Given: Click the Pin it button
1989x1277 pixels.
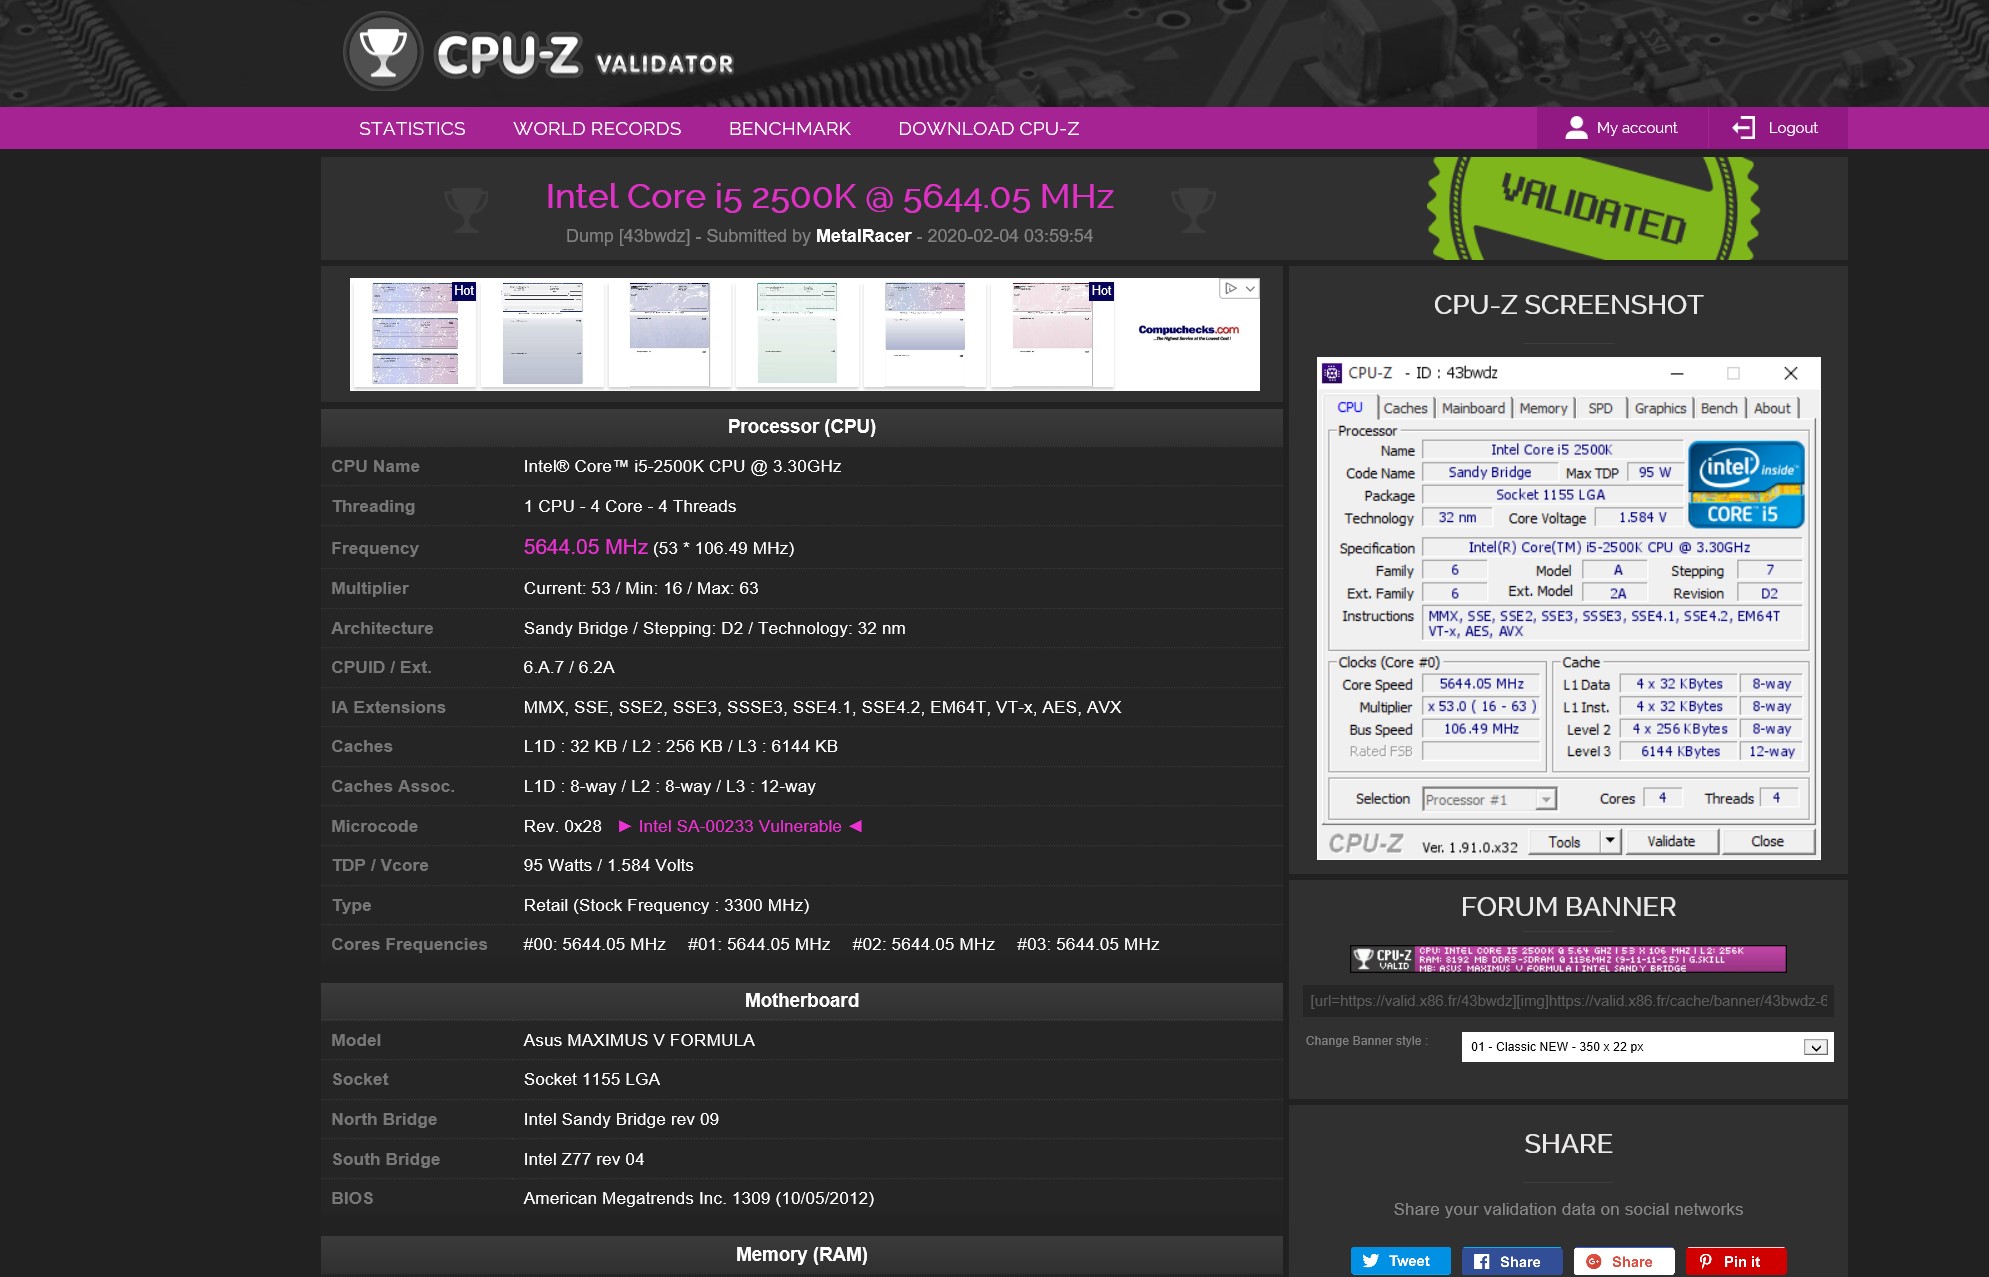Looking at the screenshot, I should click(x=1736, y=1261).
